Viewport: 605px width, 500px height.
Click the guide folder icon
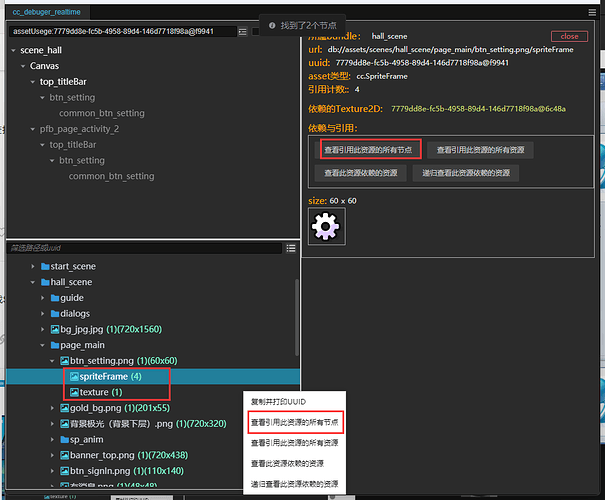pos(55,298)
